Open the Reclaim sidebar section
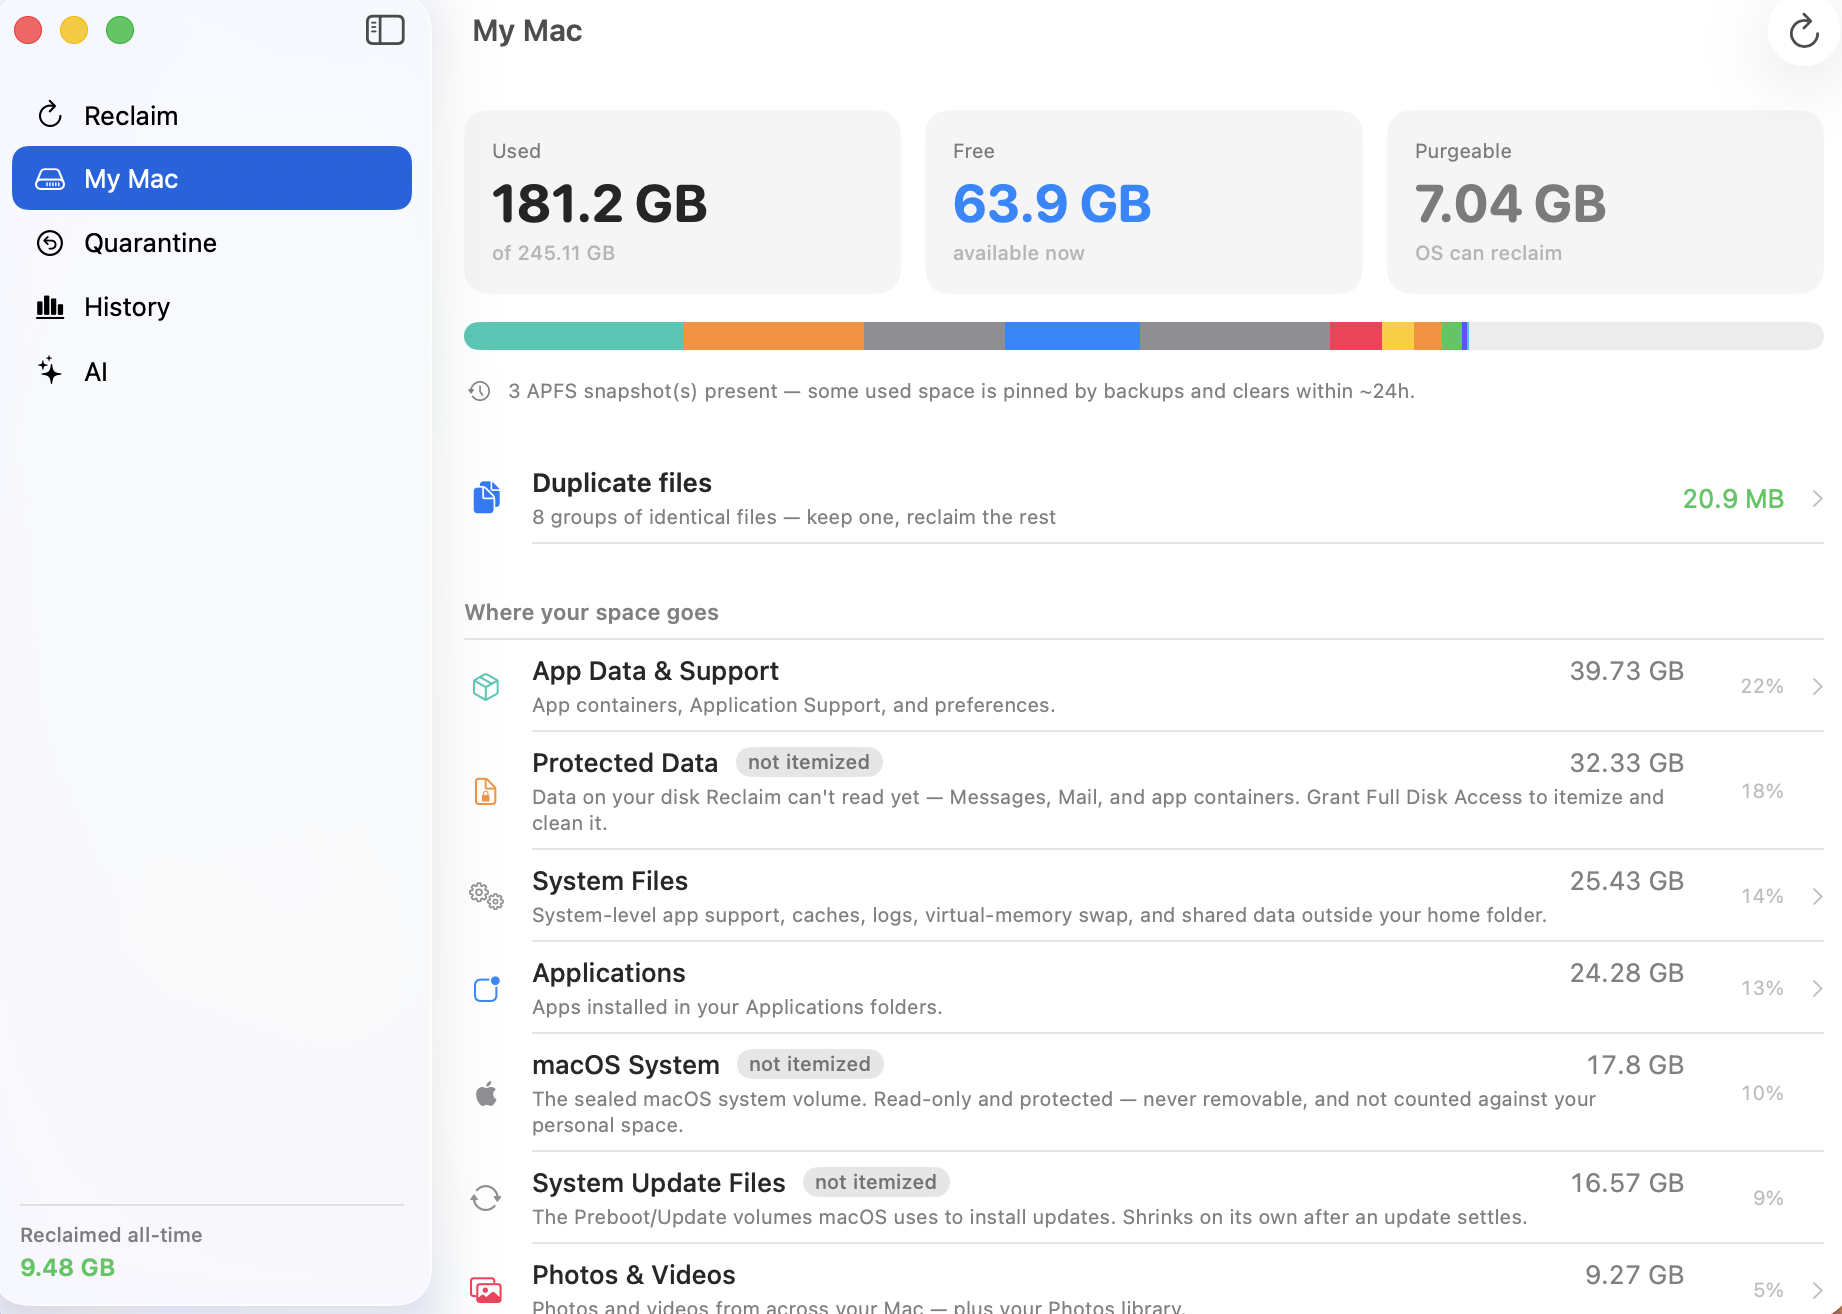 [212, 115]
